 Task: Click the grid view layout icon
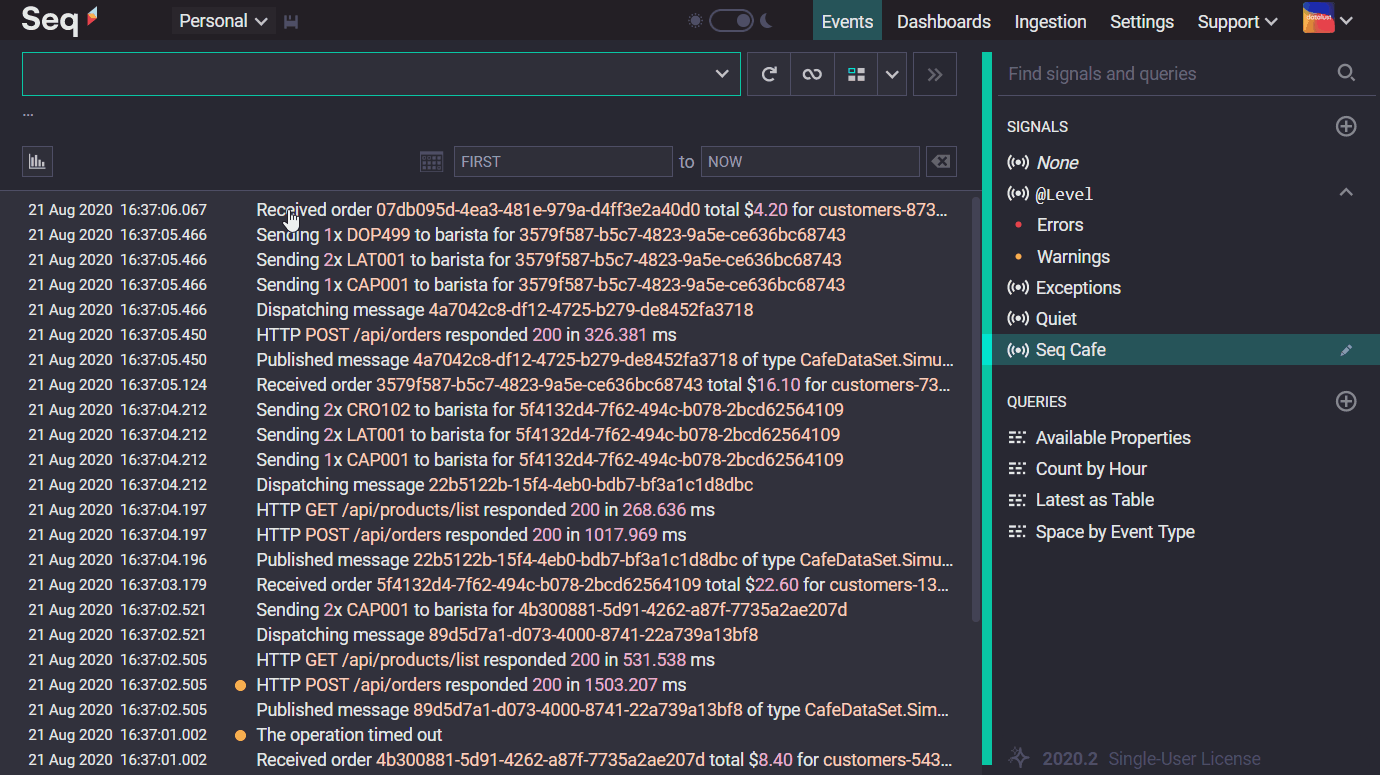856,74
